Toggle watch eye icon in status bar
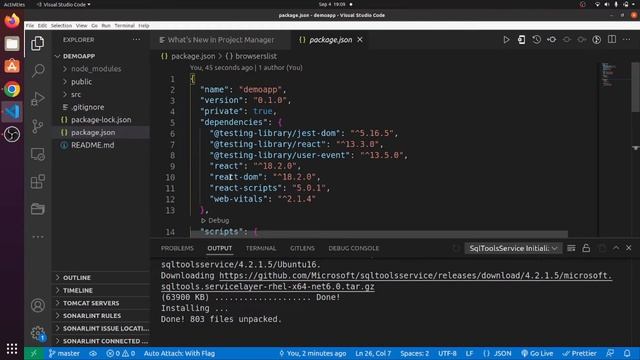The height and width of the screenshot is (360, 640). click(x=93, y=353)
